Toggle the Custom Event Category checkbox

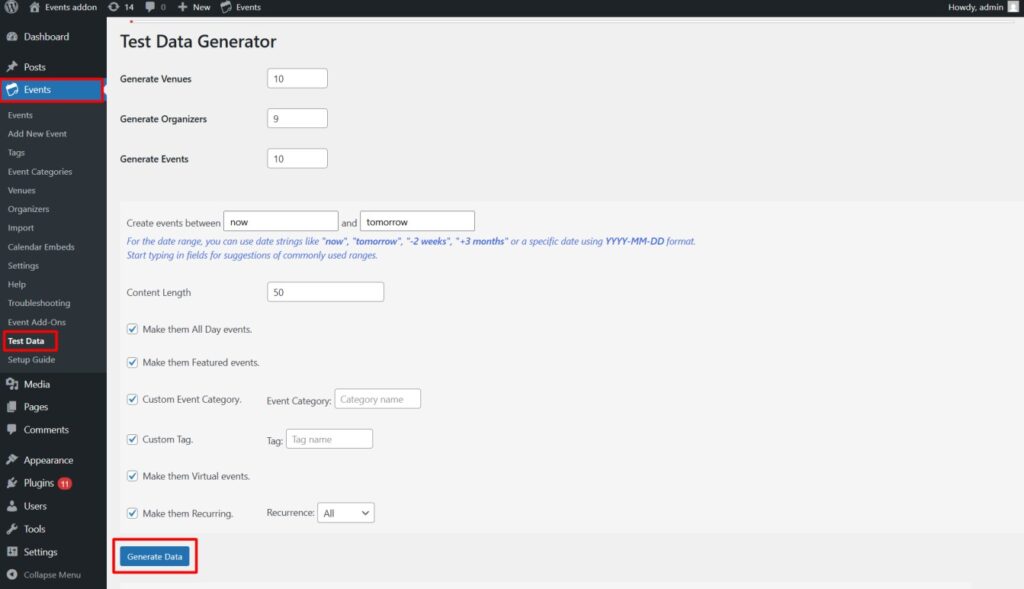point(133,399)
